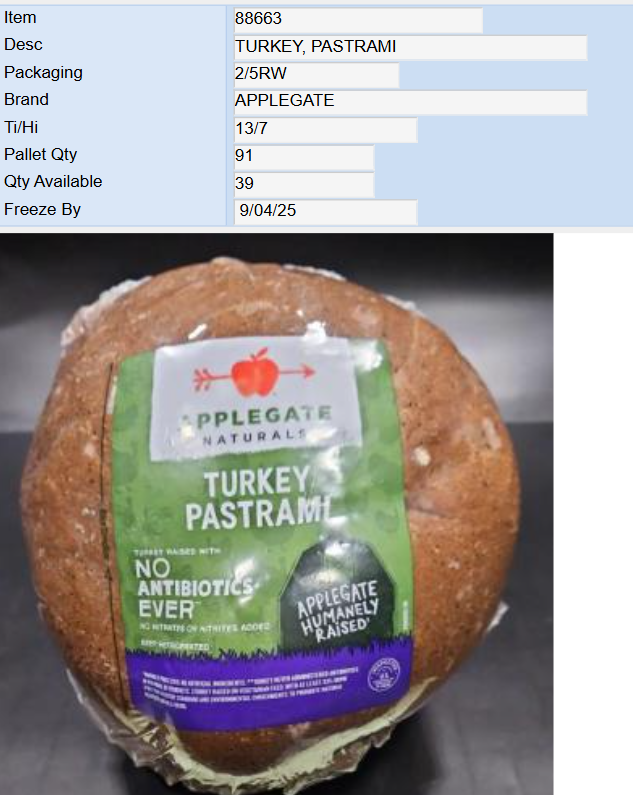
Task: Click the Item number field showing 88663
Action: [x=358, y=19]
